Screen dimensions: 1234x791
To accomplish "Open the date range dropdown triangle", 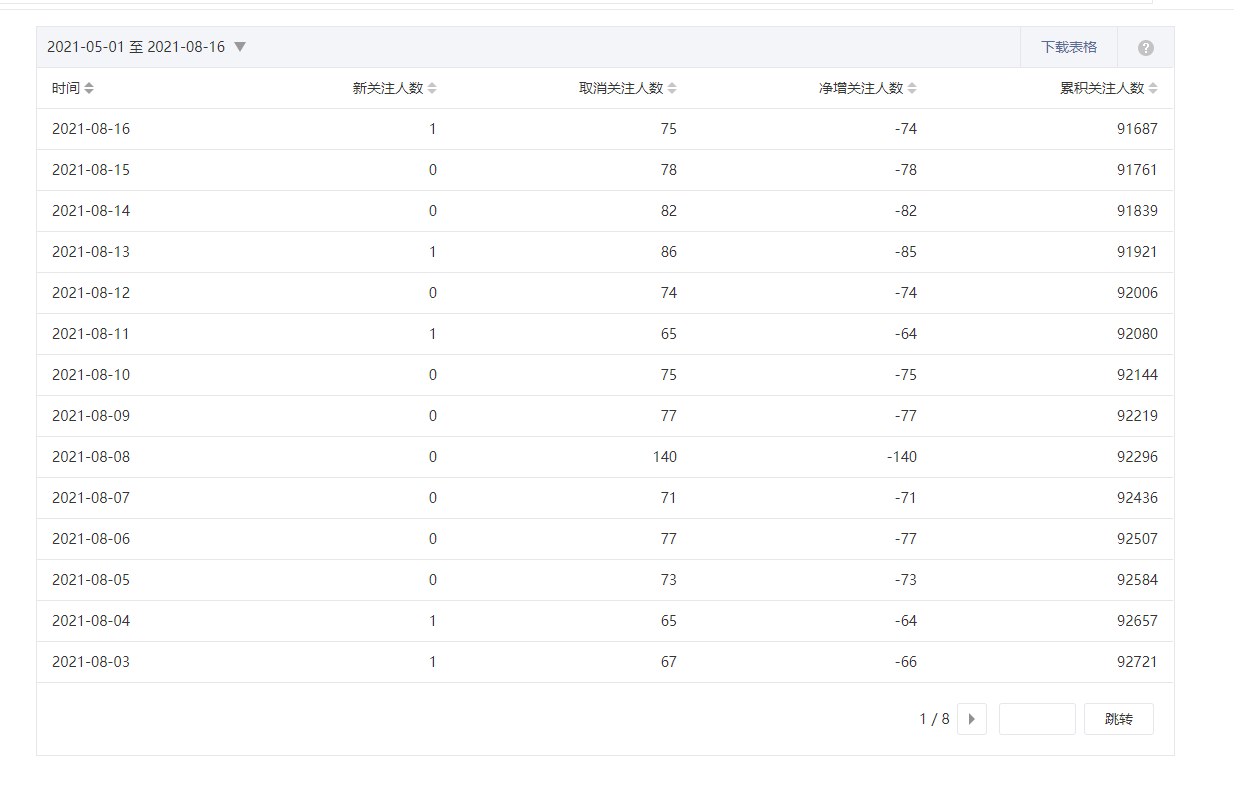I will click(240, 47).
